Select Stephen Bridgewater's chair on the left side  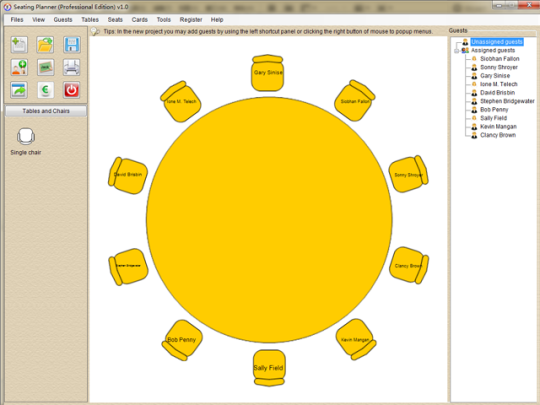(x=128, y=266)
